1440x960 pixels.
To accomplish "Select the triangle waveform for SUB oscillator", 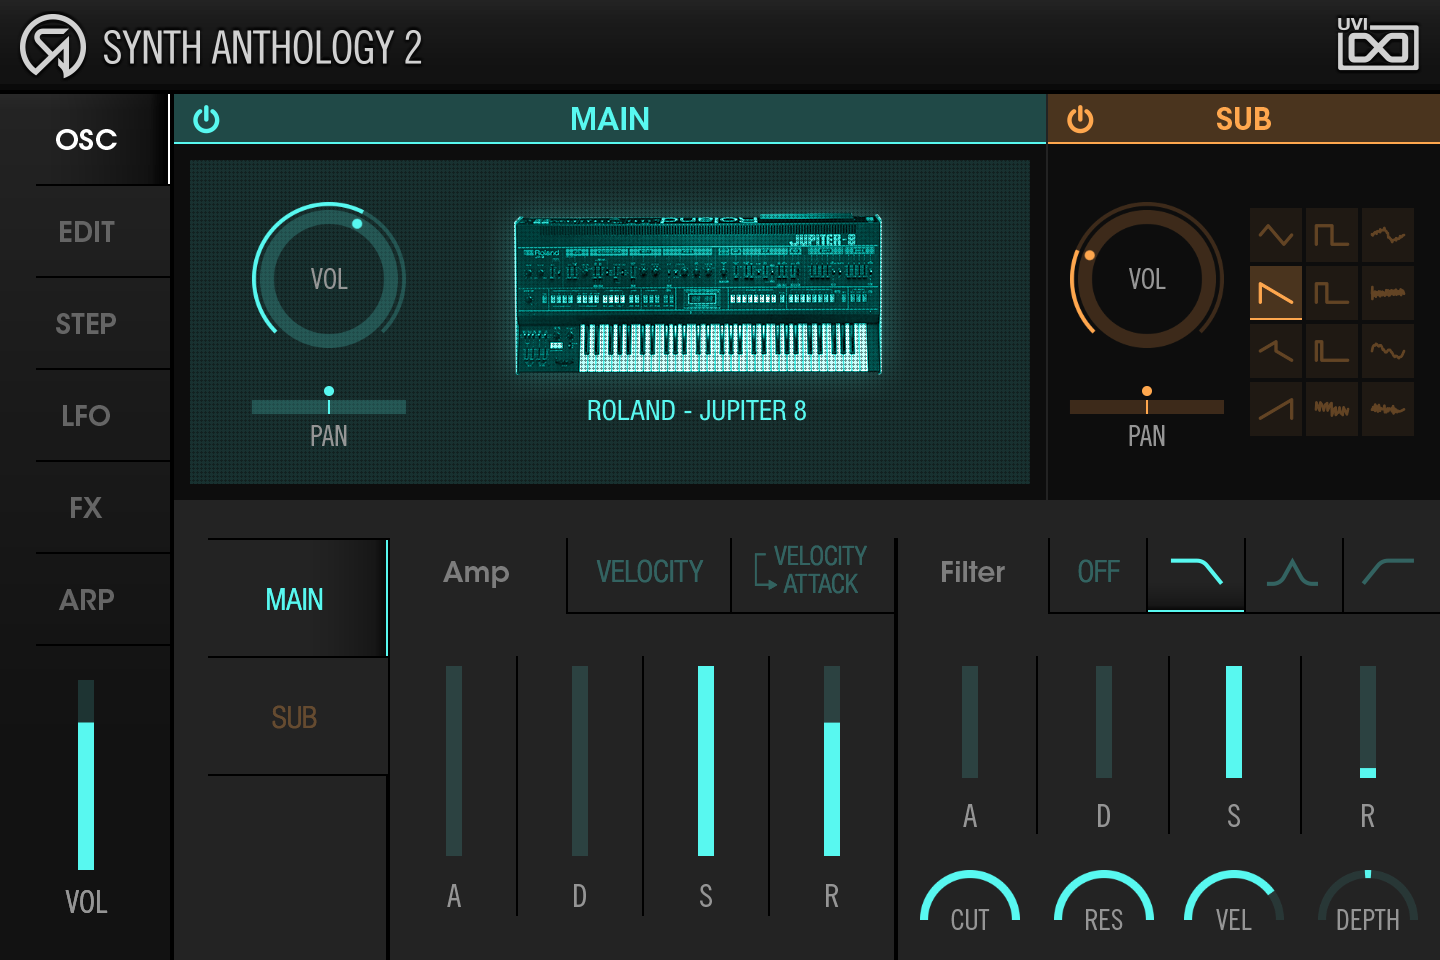I will pyautogui.click(x=1276, y=235).
